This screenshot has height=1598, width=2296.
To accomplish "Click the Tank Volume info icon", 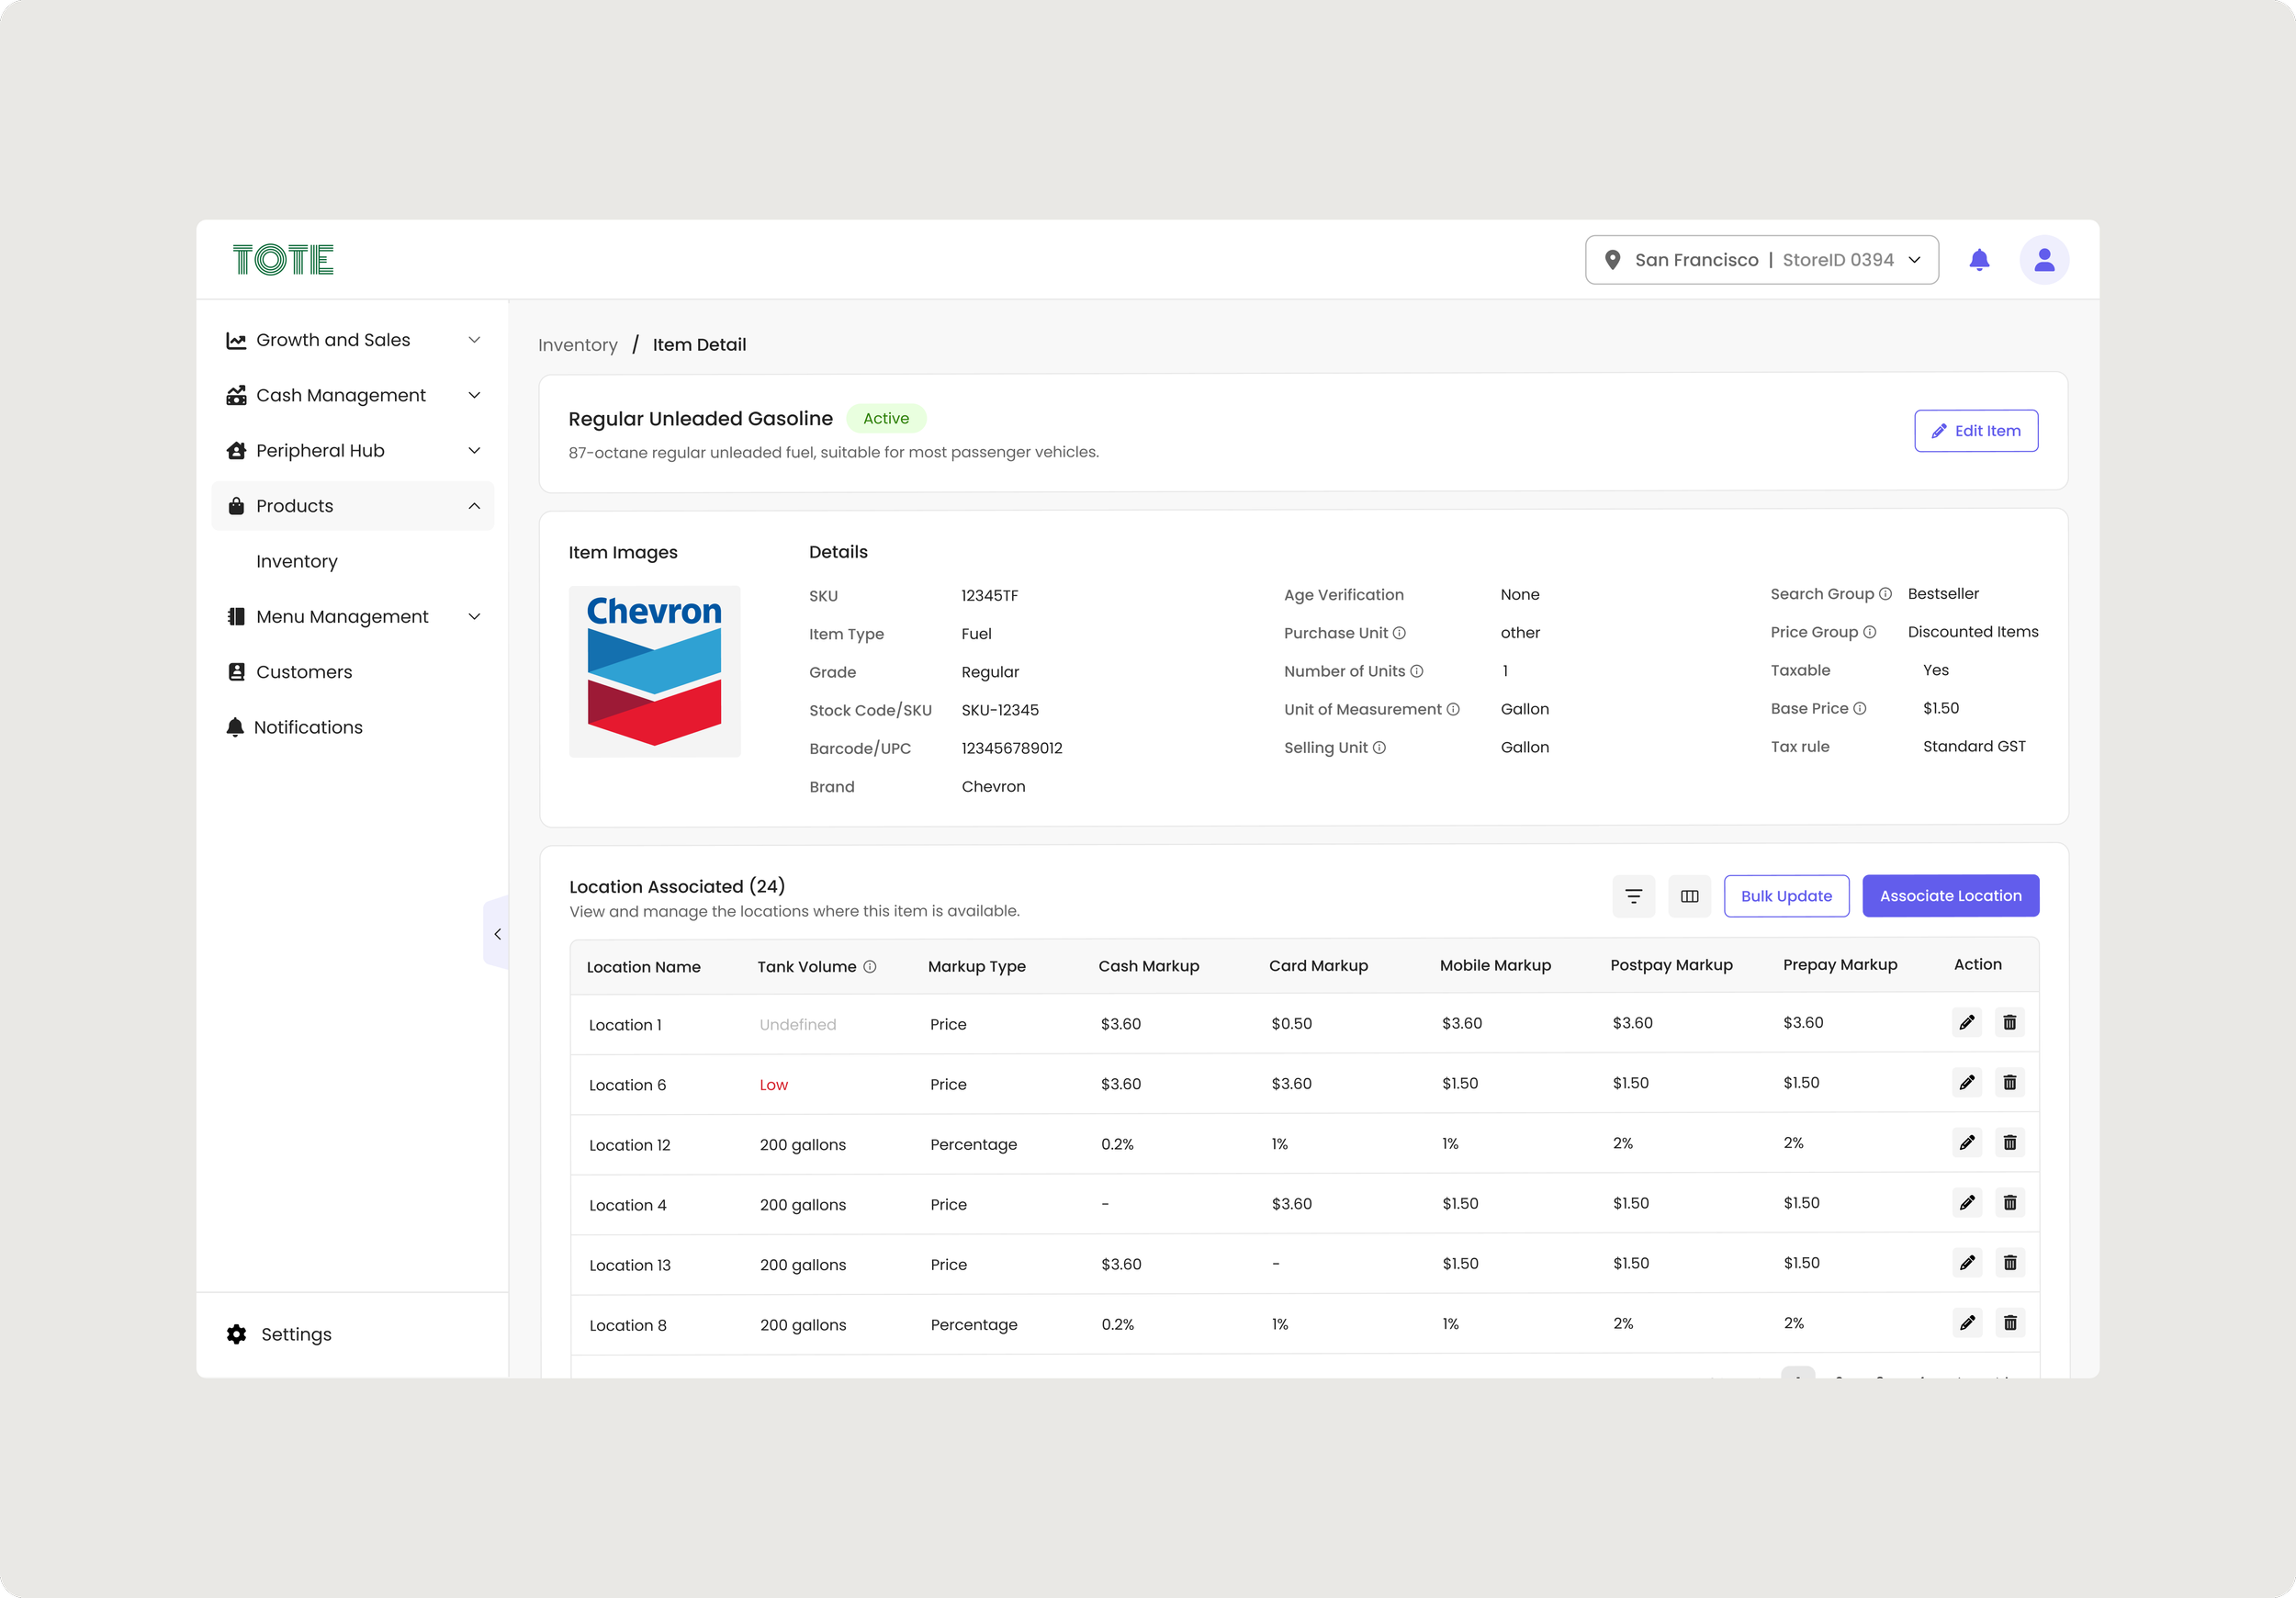I will pos(870,966).
